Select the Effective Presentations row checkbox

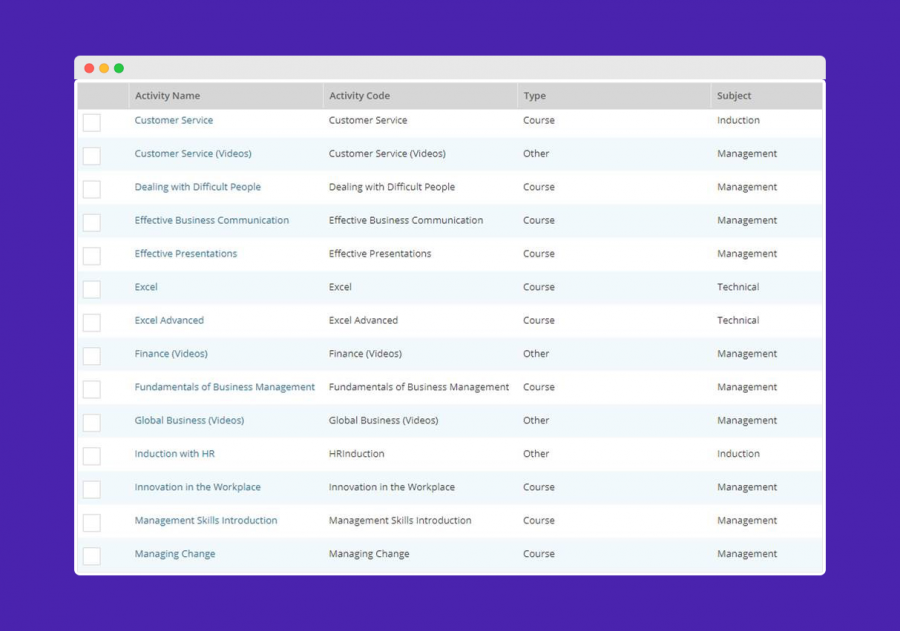92,256
